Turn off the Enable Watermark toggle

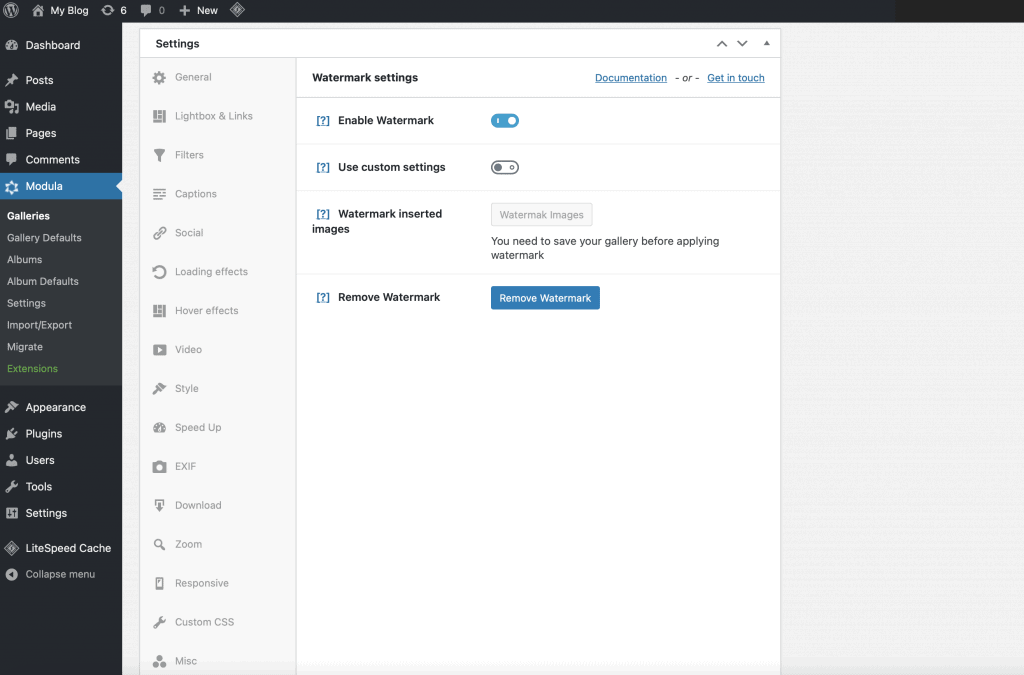coord(505,121)
